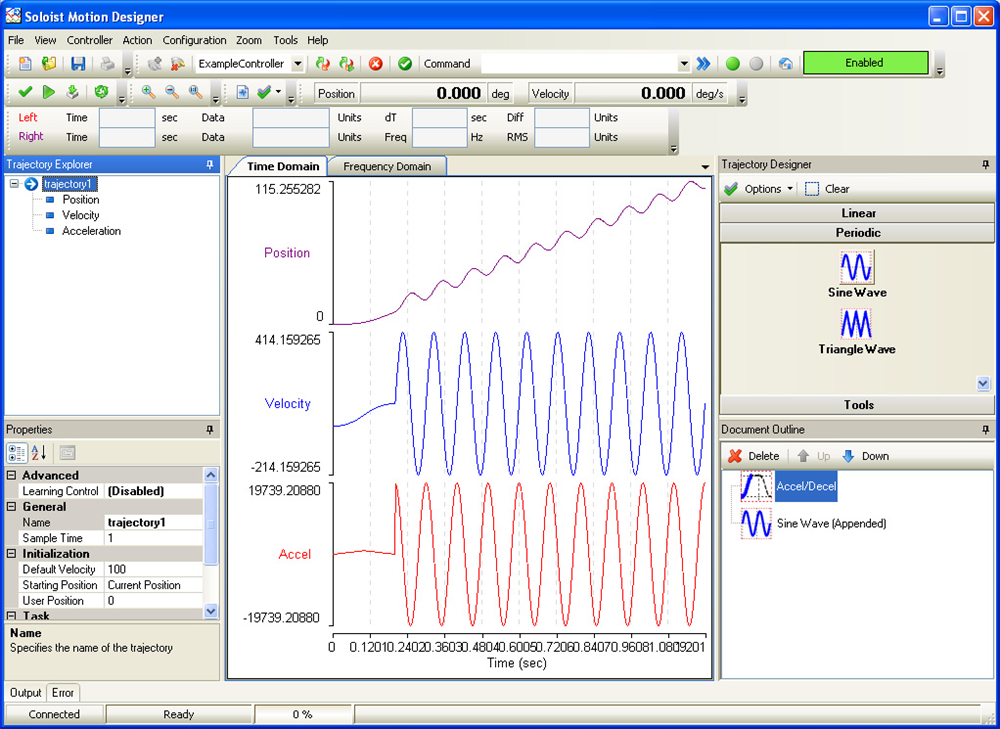The height and width of the screenshot is (729, 1000).
Task: Click the Up button in Document Outline
Action: tap(814, 456)
